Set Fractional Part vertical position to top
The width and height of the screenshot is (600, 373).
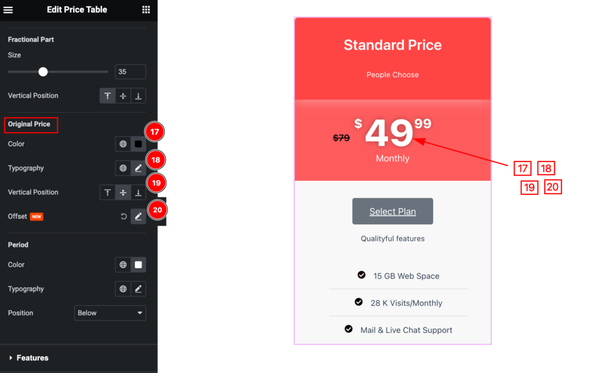pyautogui.click(x=108, y=96)
